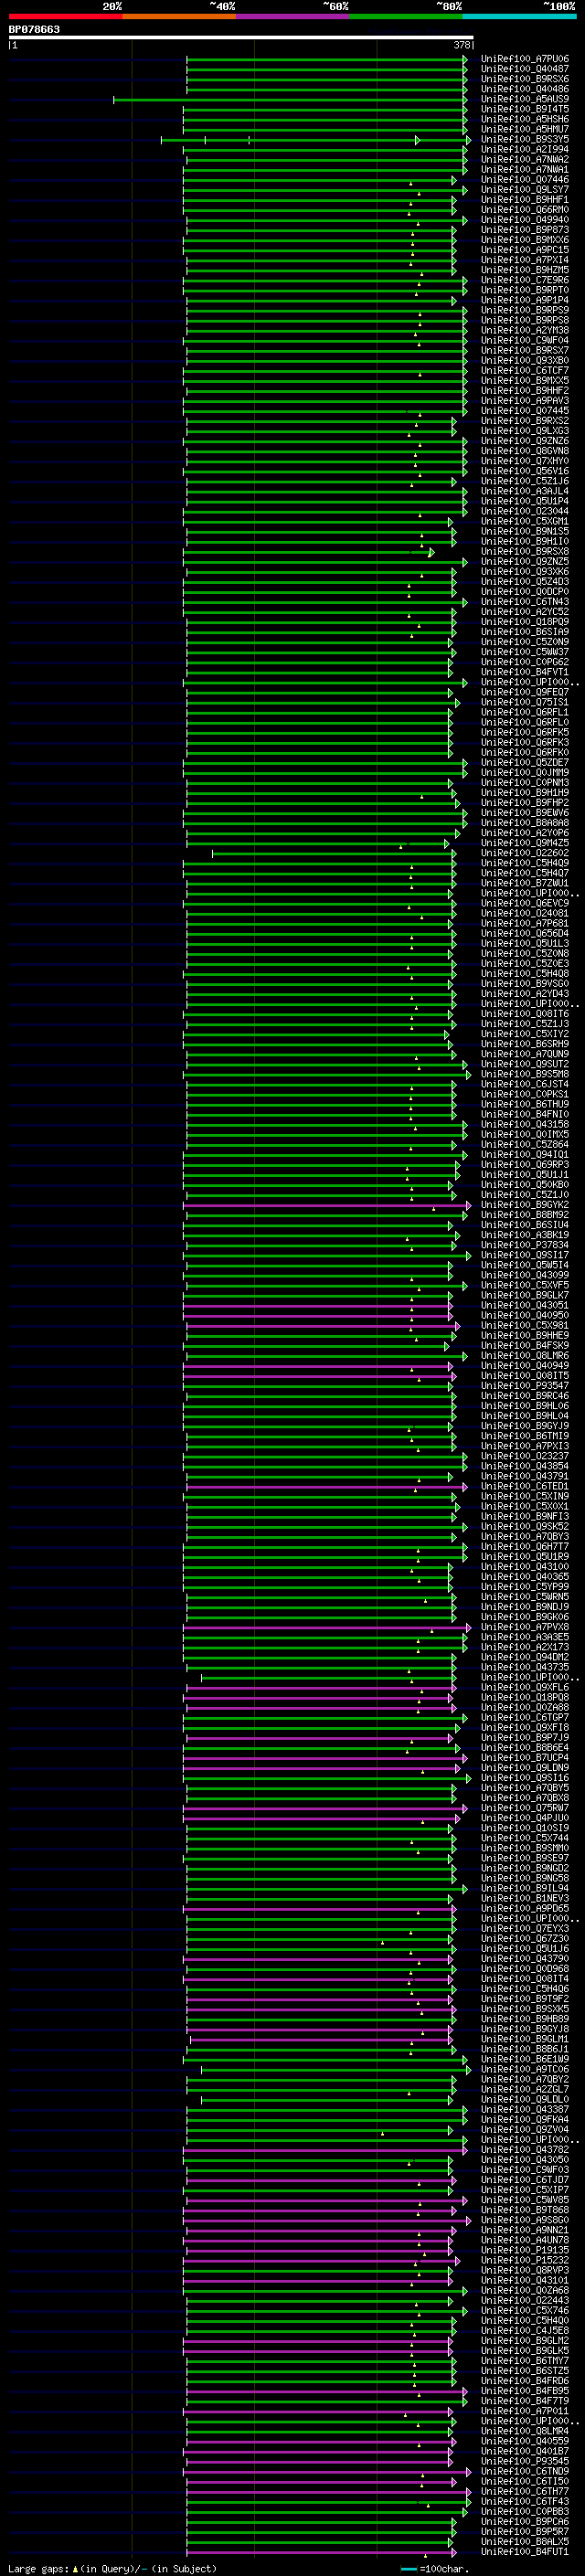The height and width of the screenshot is (2576, 585).
Task: Open hit UniRef100_Q9LSY7
Action: pos(524,190)
